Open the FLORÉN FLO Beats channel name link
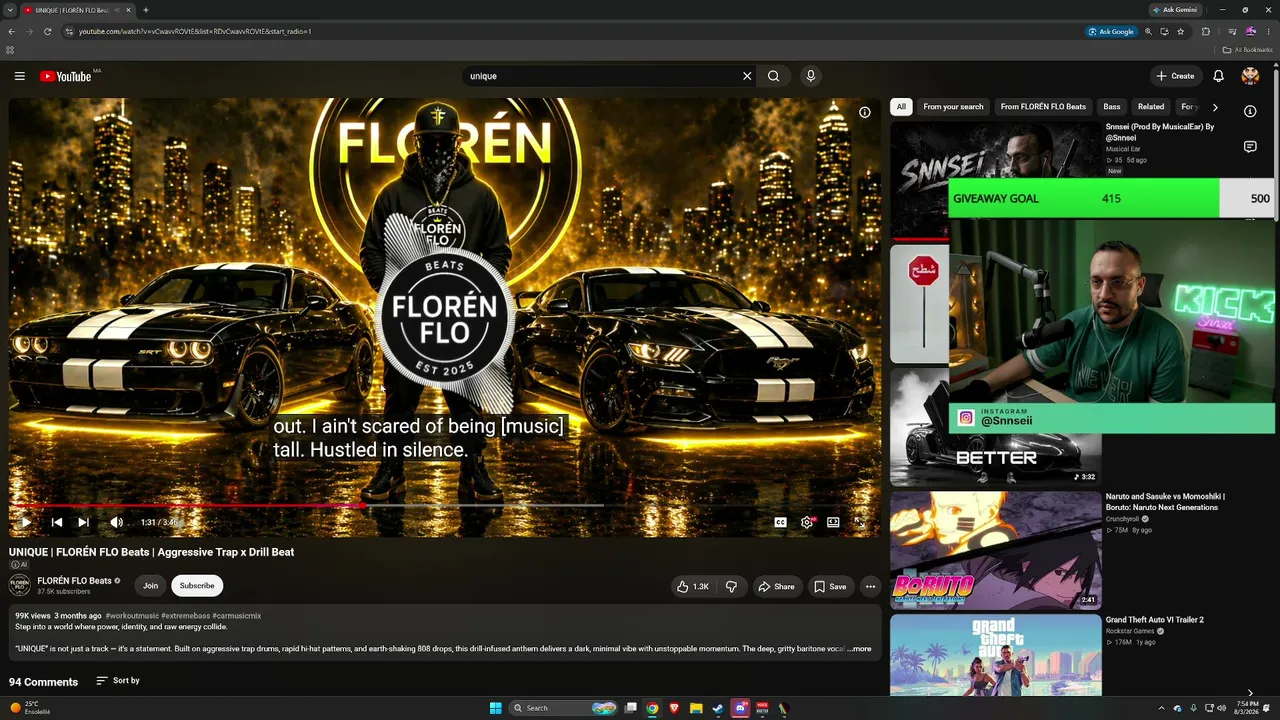This screenshot has height=720, width=1280. 74,581
